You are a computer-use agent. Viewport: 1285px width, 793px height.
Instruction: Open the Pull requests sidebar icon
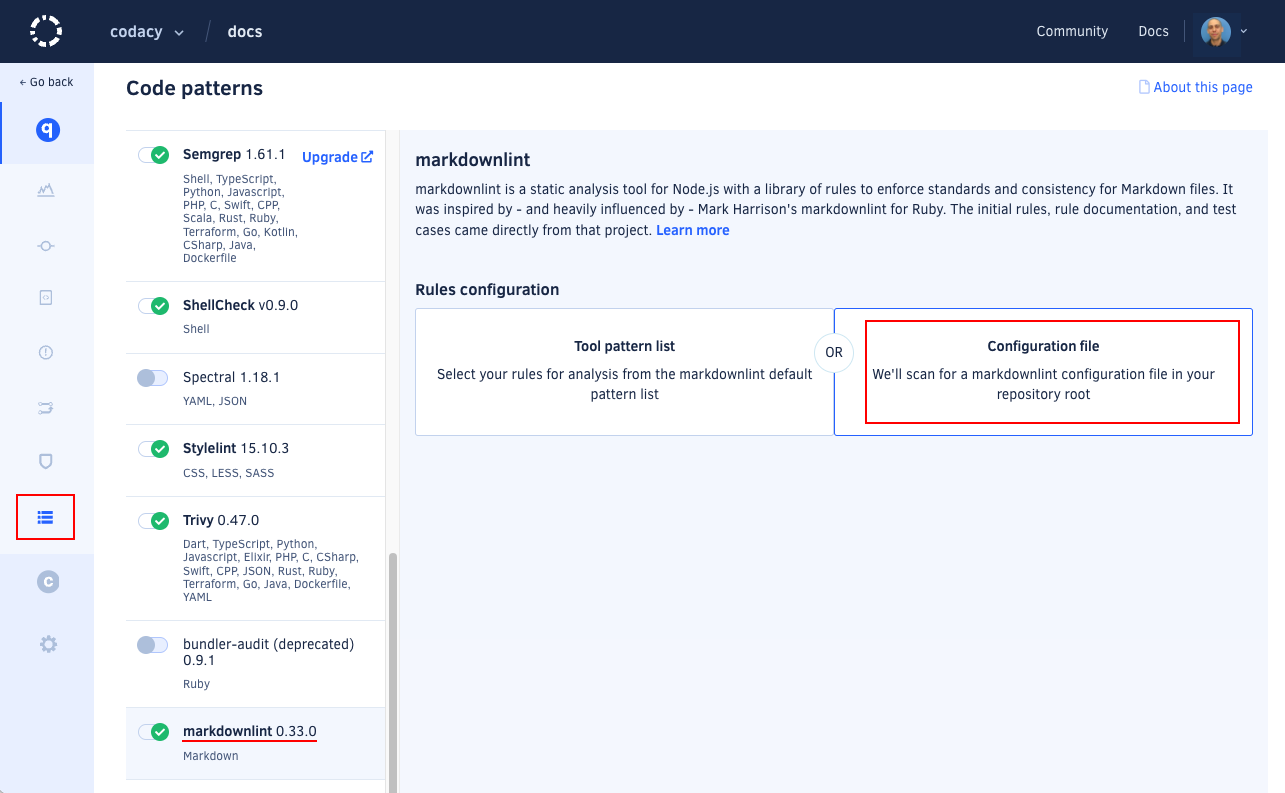(46, 407)
